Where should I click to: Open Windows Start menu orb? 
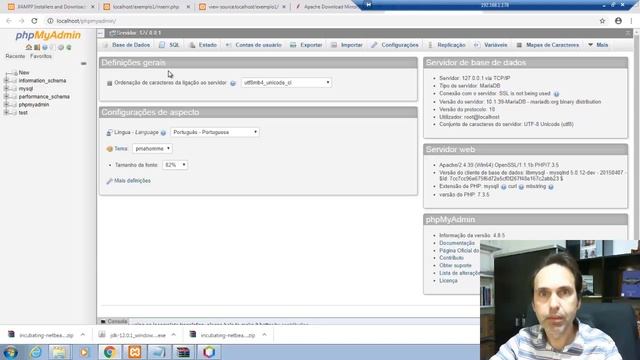[x=11, y=352]
